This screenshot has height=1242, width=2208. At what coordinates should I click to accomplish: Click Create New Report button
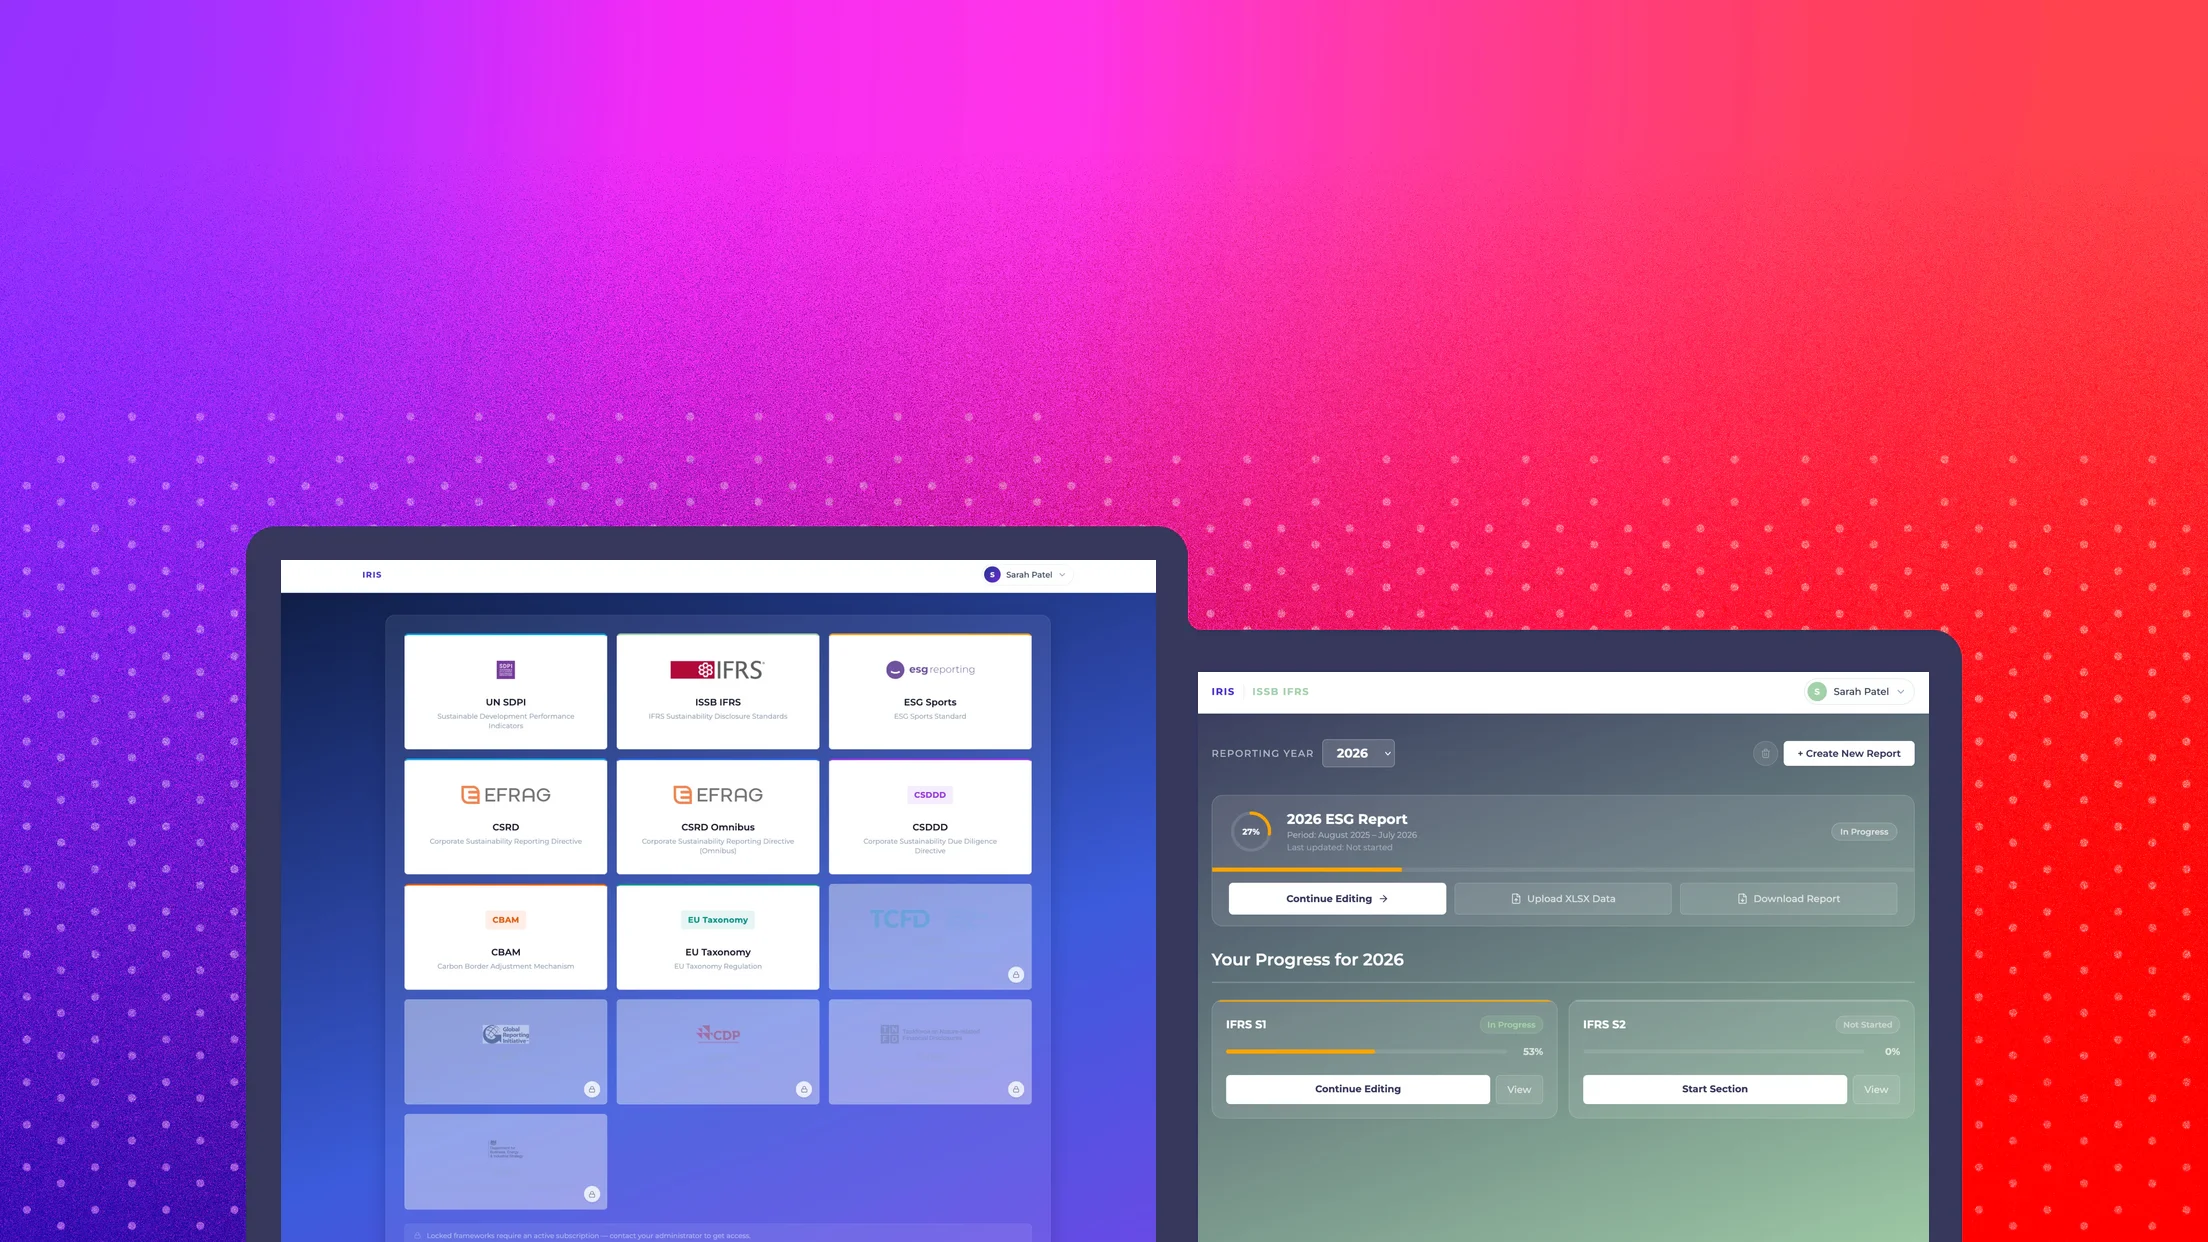(x=1849, y=754)
